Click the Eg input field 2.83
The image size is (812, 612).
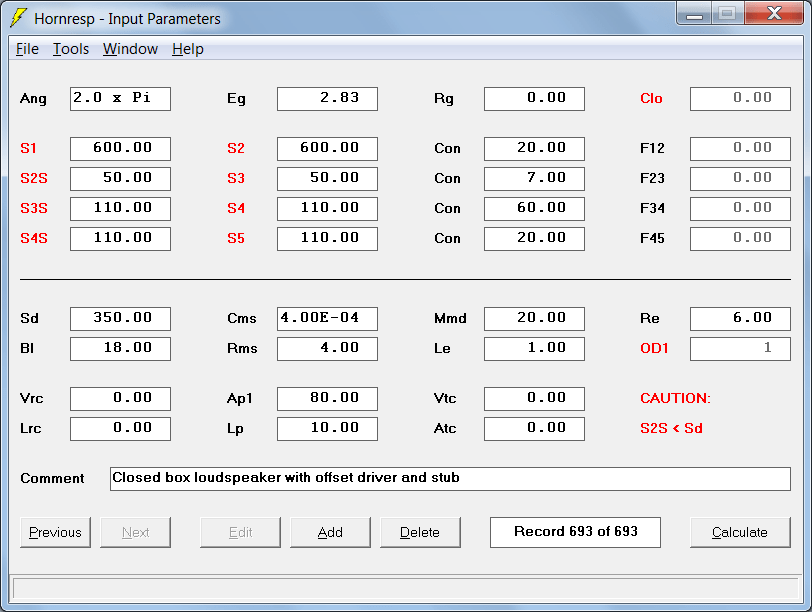(x=327, y=99)
